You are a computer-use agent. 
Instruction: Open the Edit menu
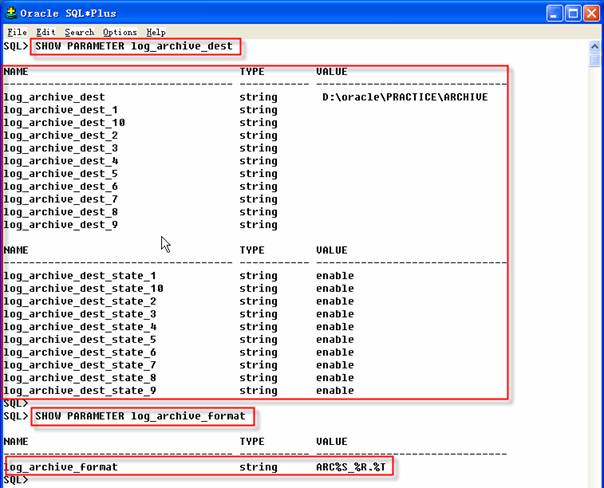[x=46, y=32]
